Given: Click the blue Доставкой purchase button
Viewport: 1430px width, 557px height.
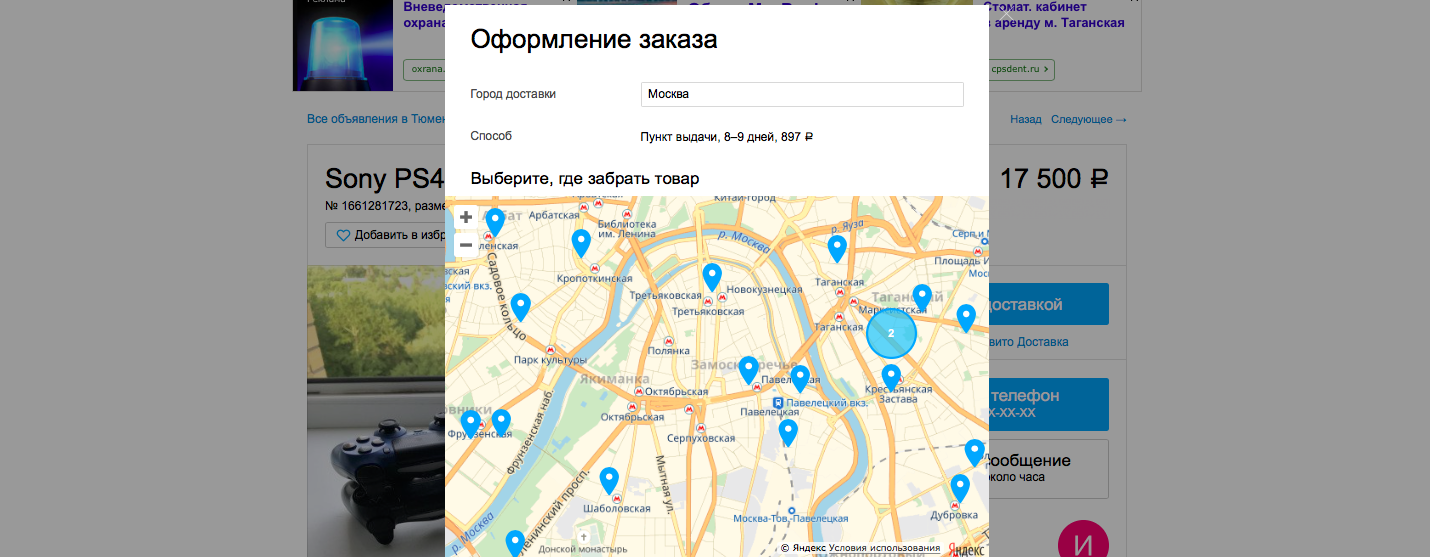Looking at the screenshot, I should click(x=1048, y=305).
